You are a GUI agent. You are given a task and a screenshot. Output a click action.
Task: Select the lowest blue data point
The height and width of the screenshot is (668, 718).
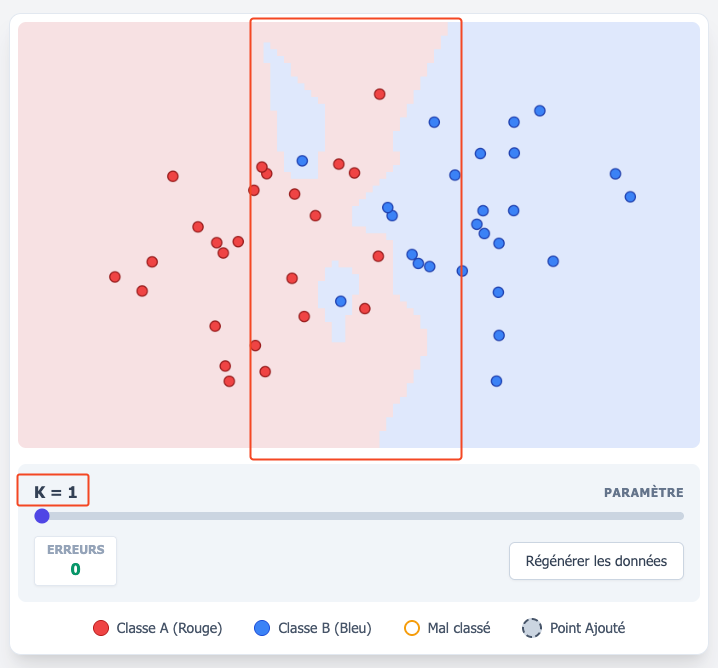point(496,381)
